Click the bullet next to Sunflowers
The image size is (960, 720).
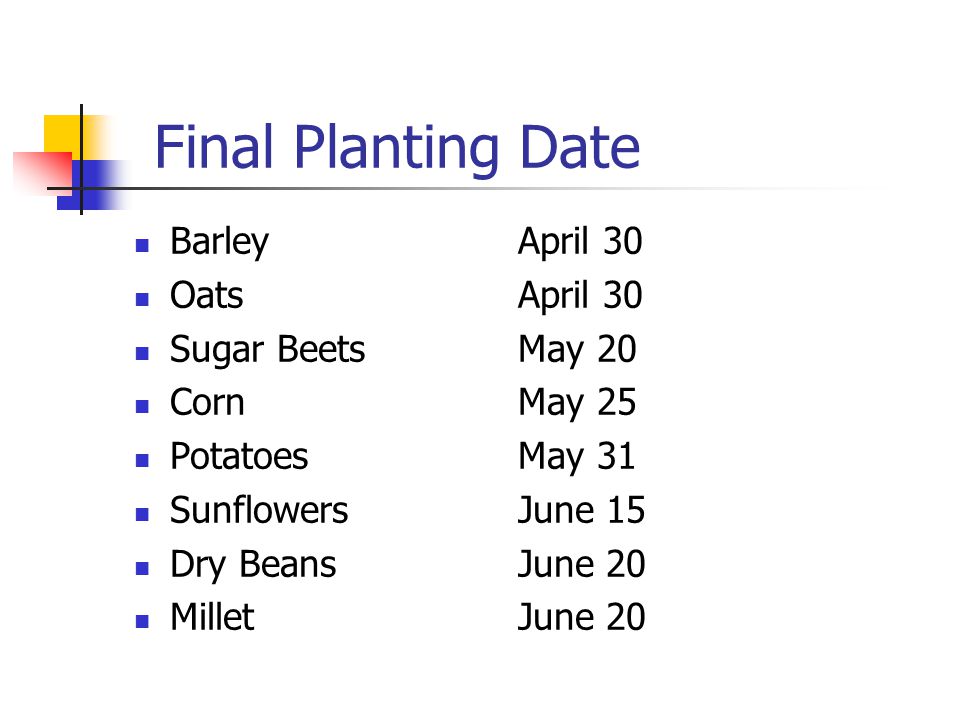point(142,514)
